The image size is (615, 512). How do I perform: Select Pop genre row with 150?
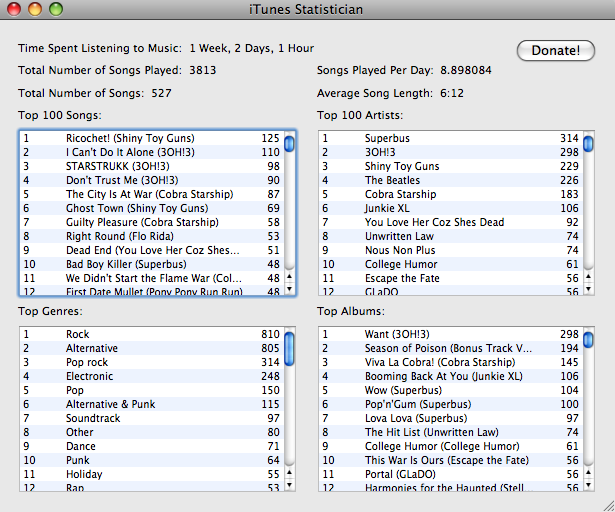tap(152, 390)
